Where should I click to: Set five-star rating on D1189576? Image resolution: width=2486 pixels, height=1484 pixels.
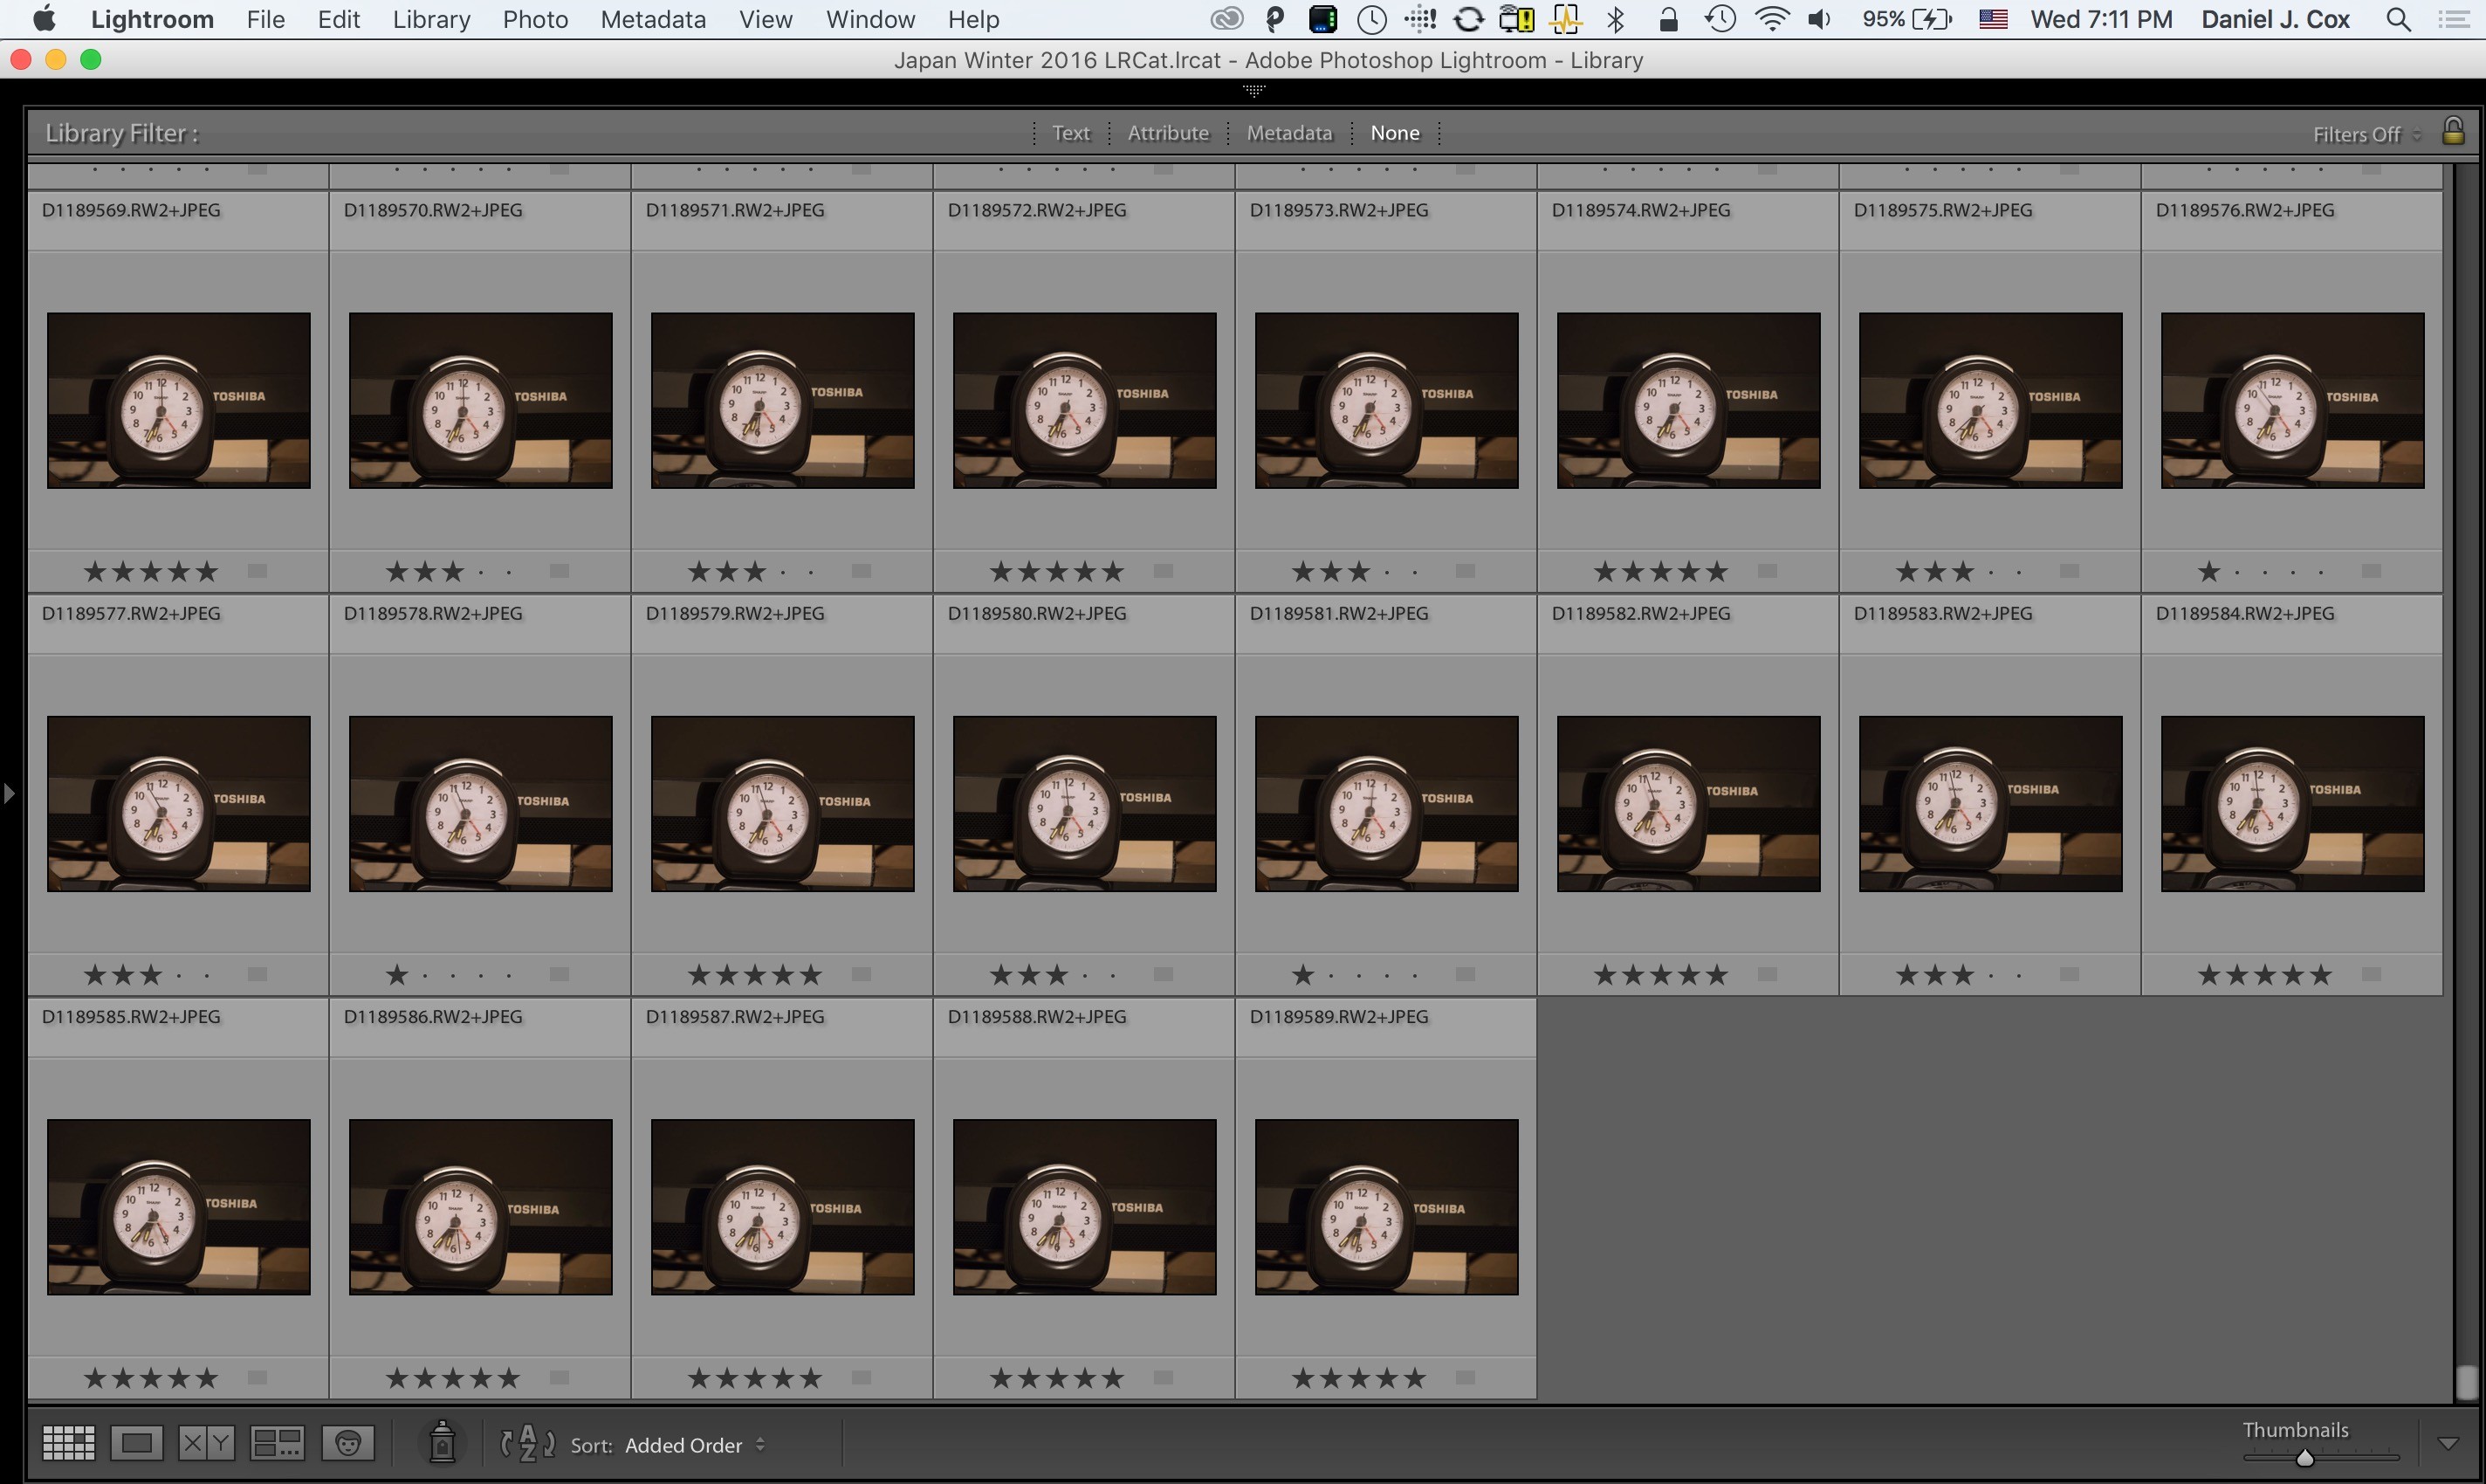point(2321,572)
